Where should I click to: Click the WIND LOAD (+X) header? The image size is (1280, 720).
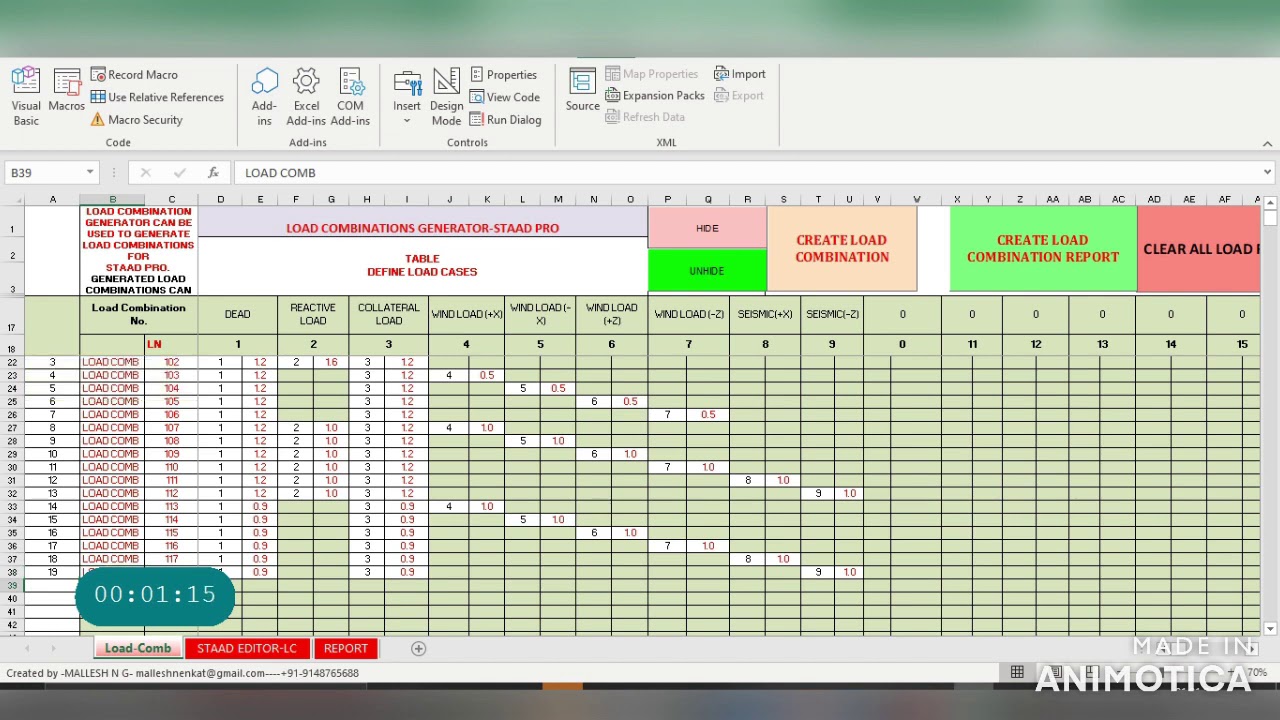pyautogui.click(x=466, y=314)
